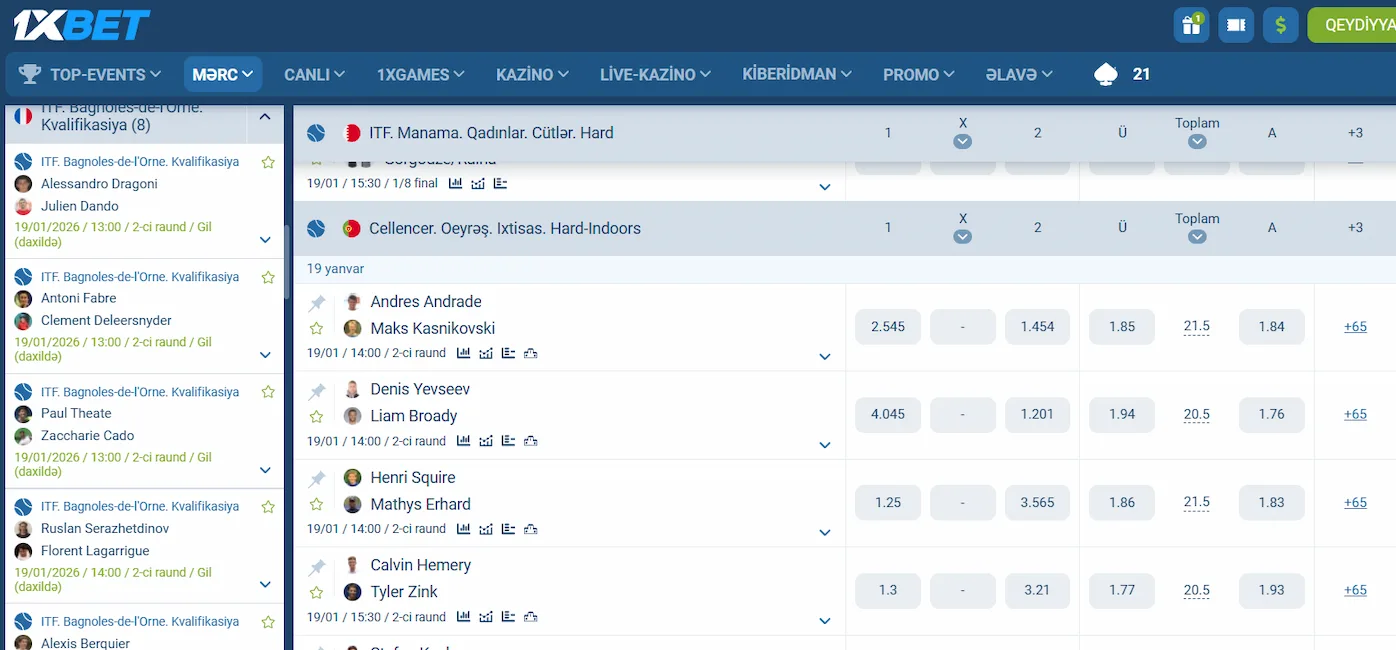The width and height of the screenshot is (1396, 650).
Task: Open the gift bonus icon with badge 1
Action: pos(1190,25)
